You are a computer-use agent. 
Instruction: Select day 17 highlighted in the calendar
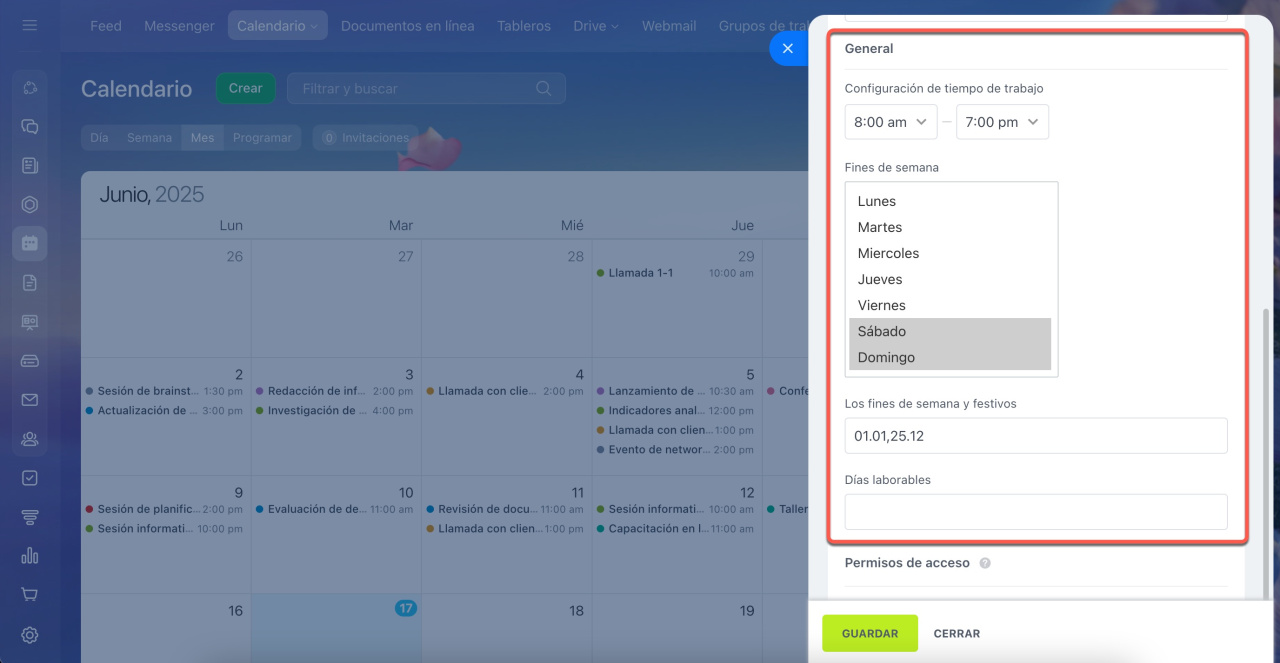405,608
